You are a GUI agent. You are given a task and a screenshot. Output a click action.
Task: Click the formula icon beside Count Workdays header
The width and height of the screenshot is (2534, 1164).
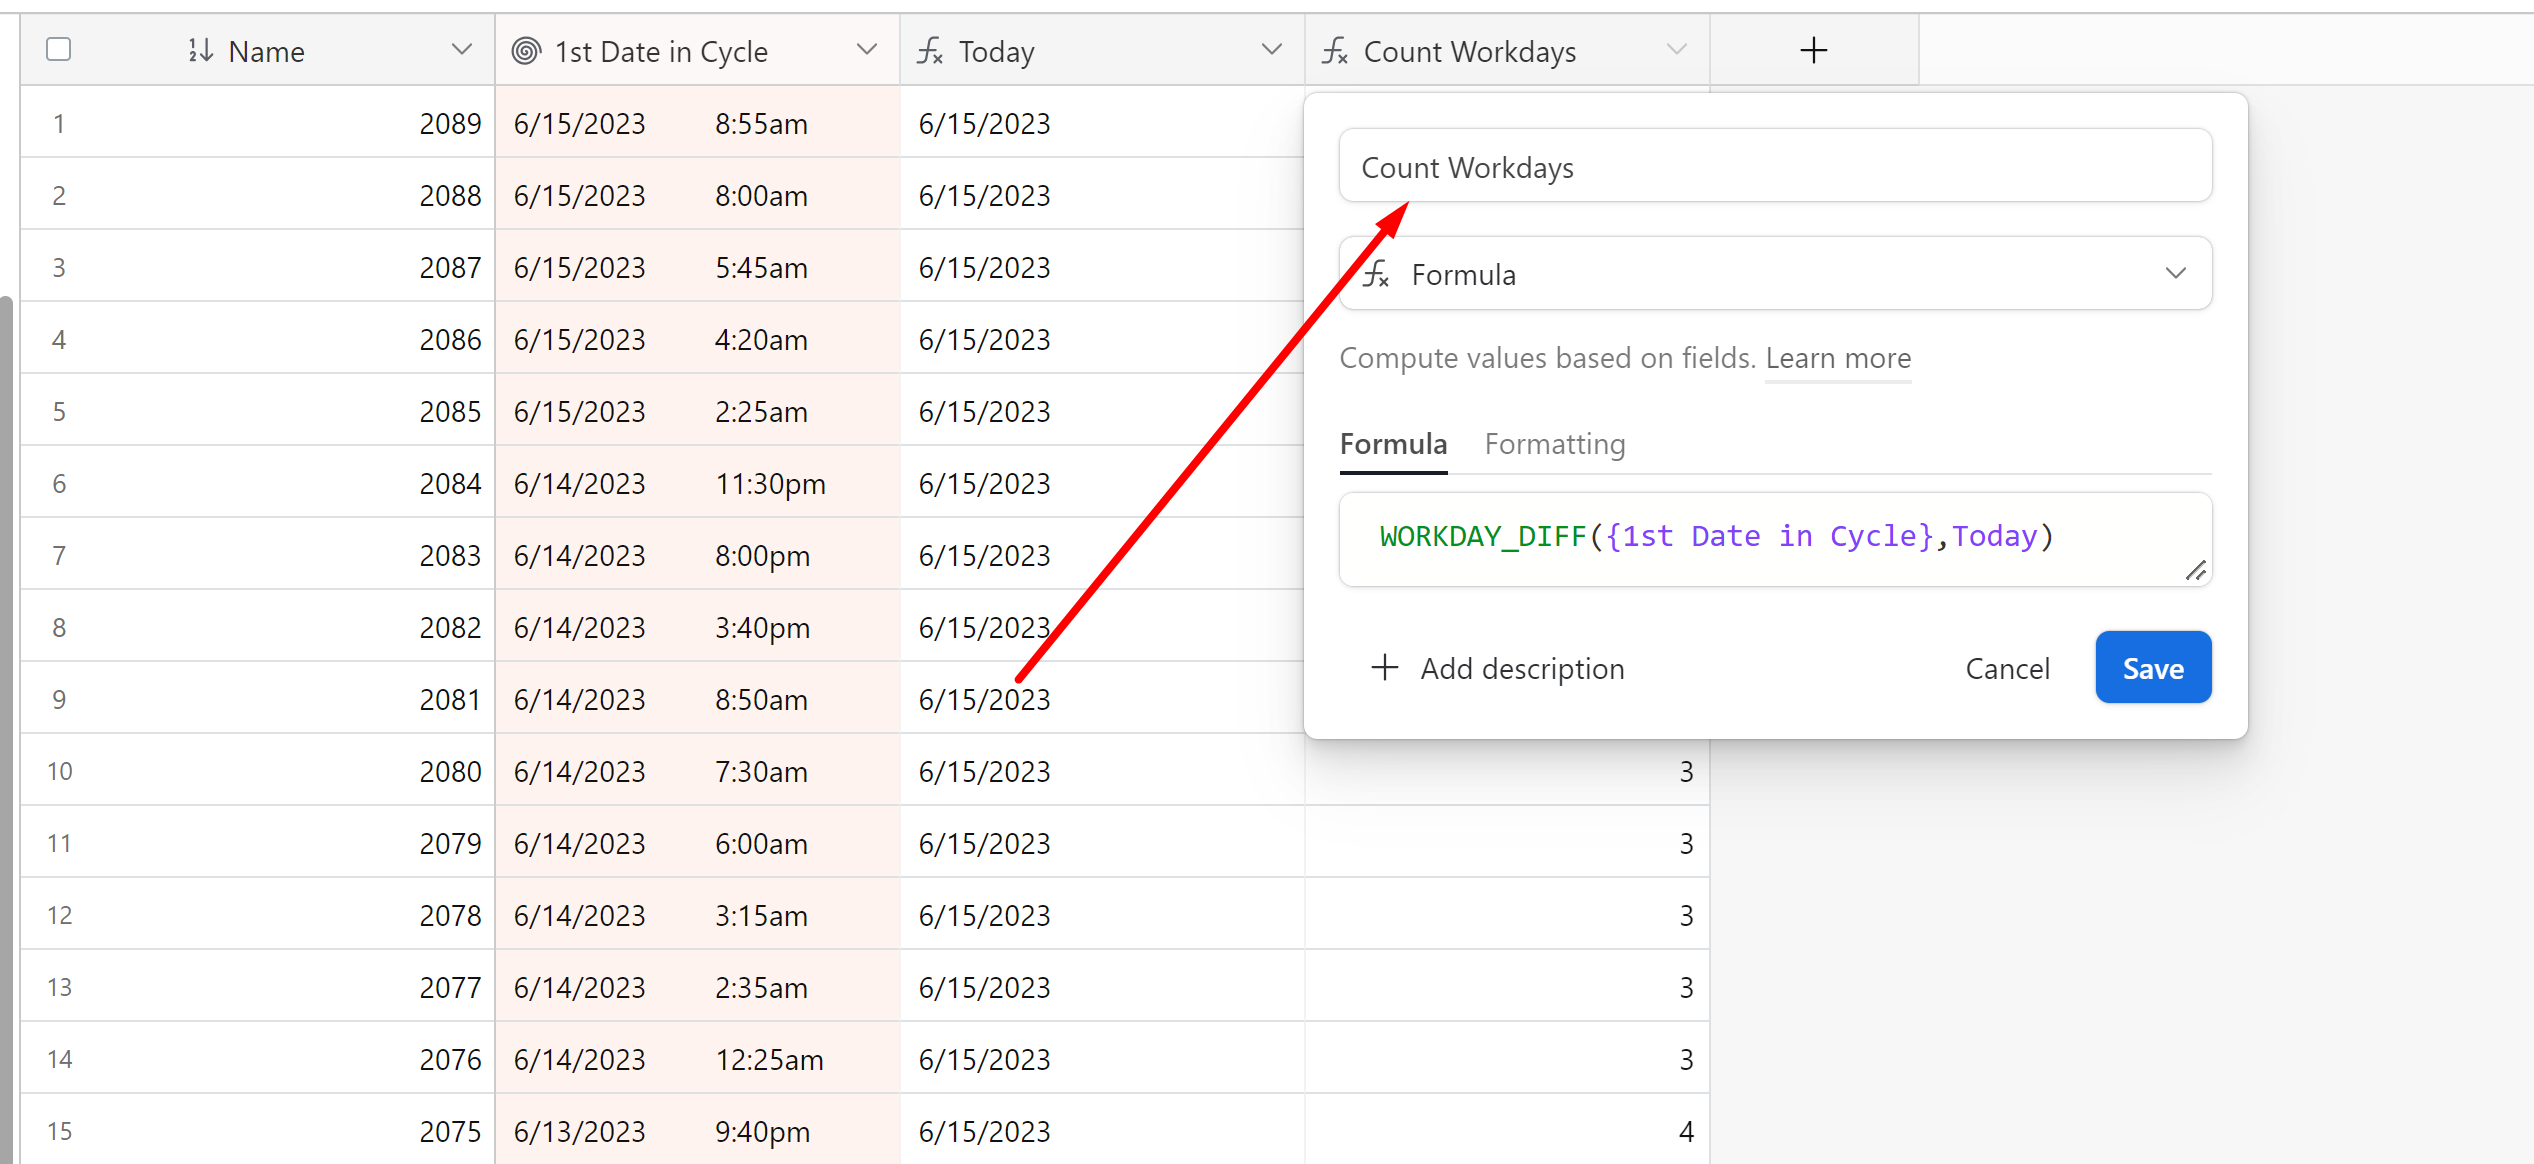[1335, 50]
